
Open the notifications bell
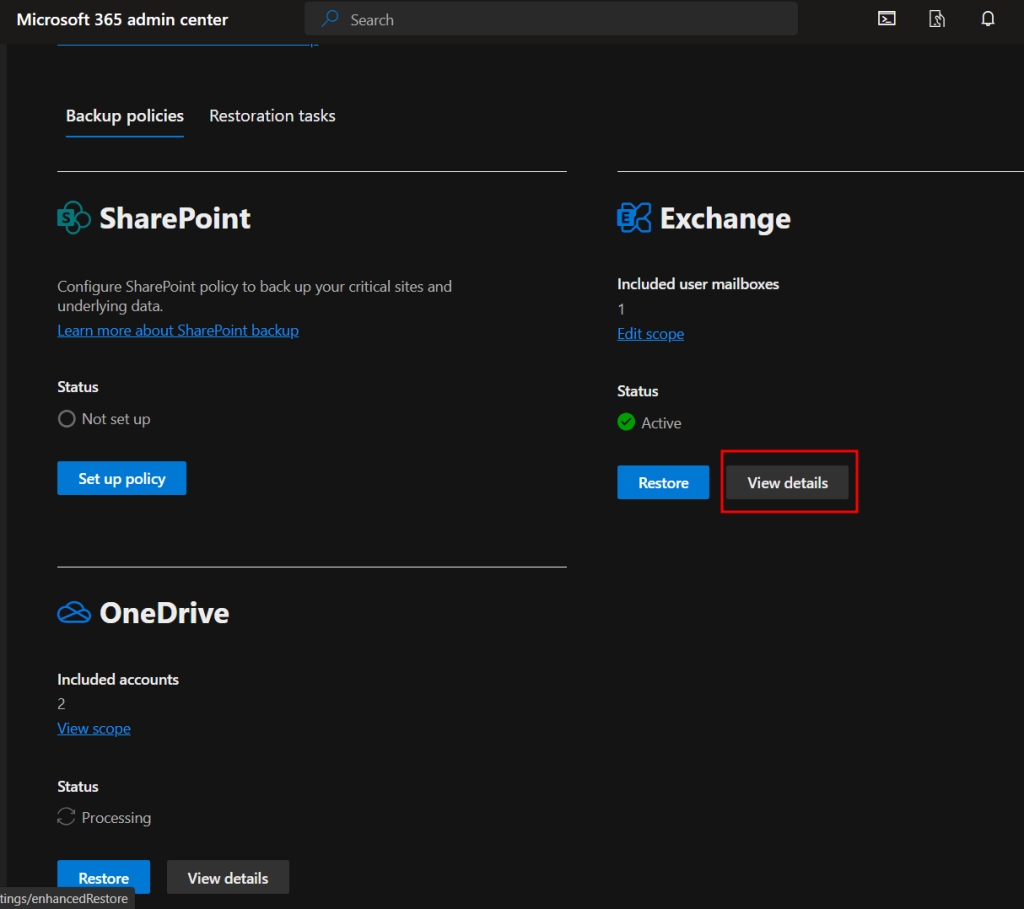click(x=988, y=19)
